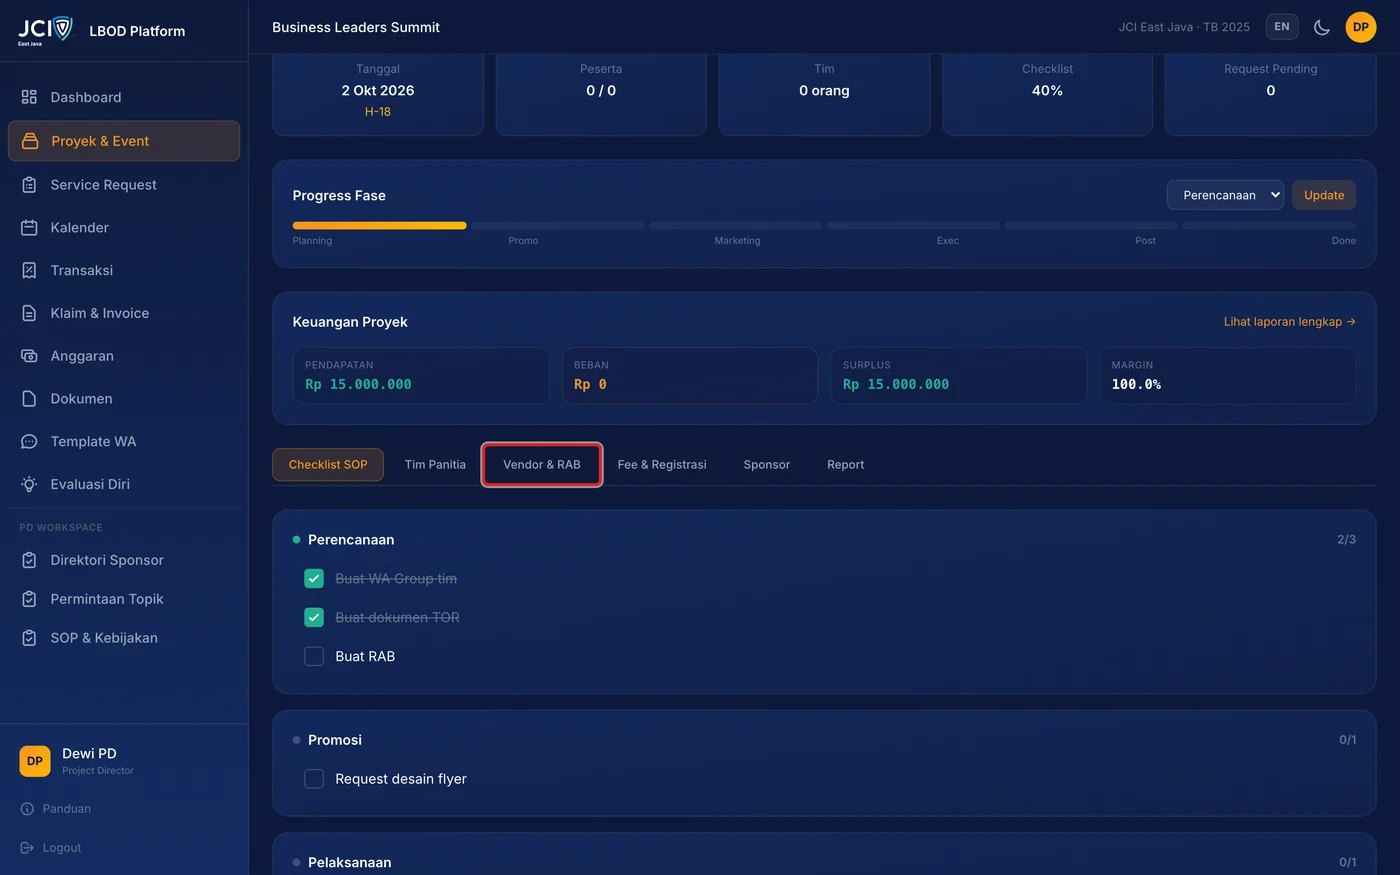Click the Update phase button

(1324, 195)
